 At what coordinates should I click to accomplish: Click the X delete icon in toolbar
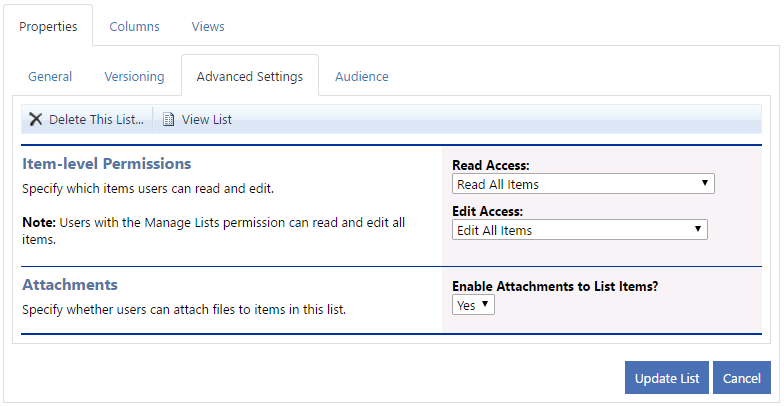(36, 120)
